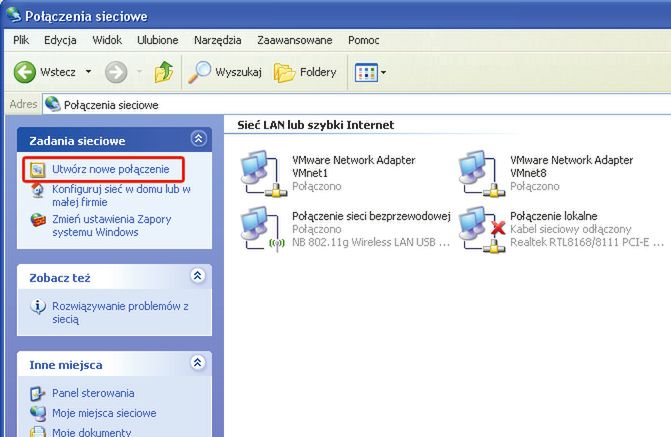Open the Pomoc menu
This screenshot has width=671, height=437.
pyautogui.click(x=363, y=40)
